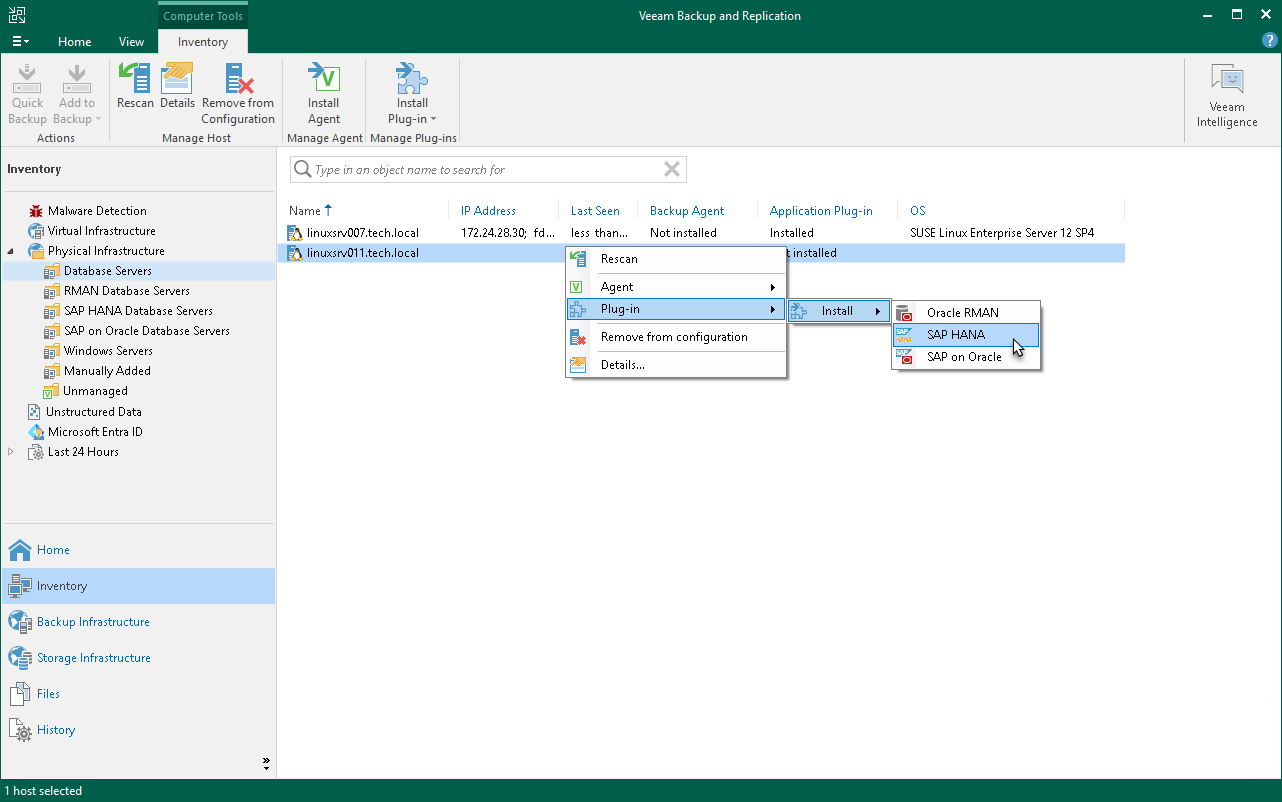
Task: Click the Files navigation icon
Action: [20, 694]
